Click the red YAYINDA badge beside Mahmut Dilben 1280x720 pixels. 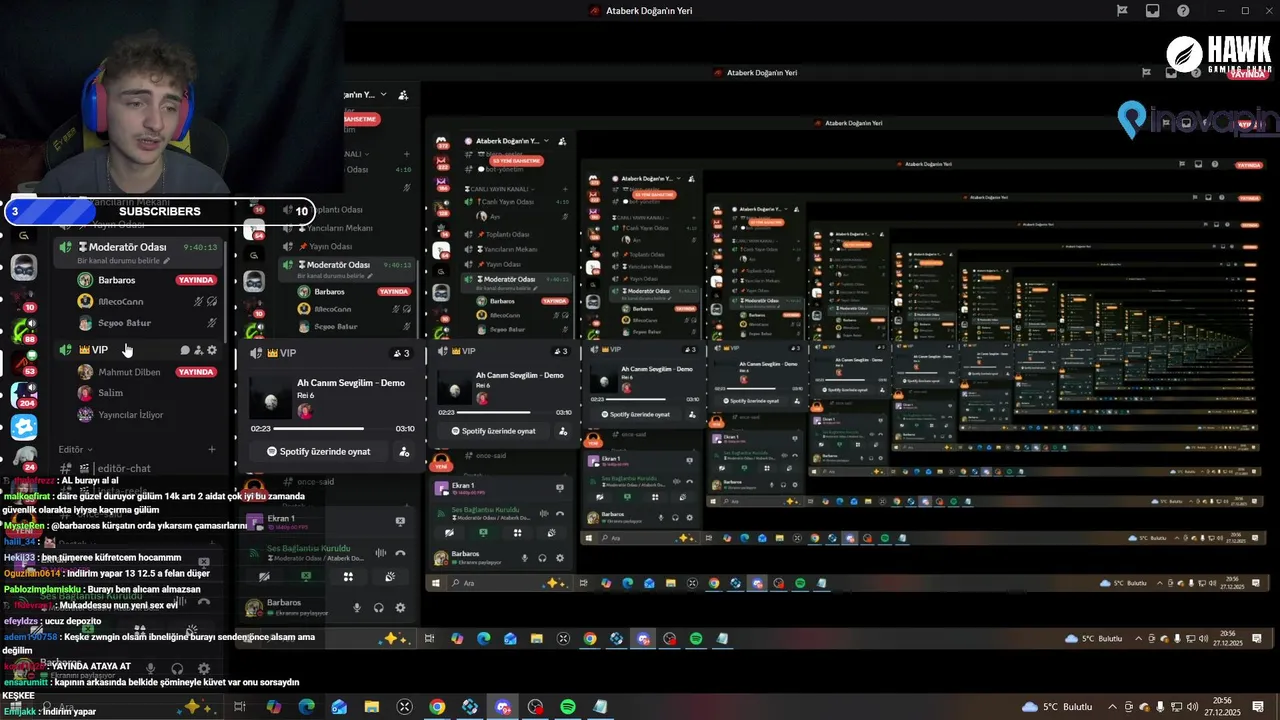[x=196, y=372]
